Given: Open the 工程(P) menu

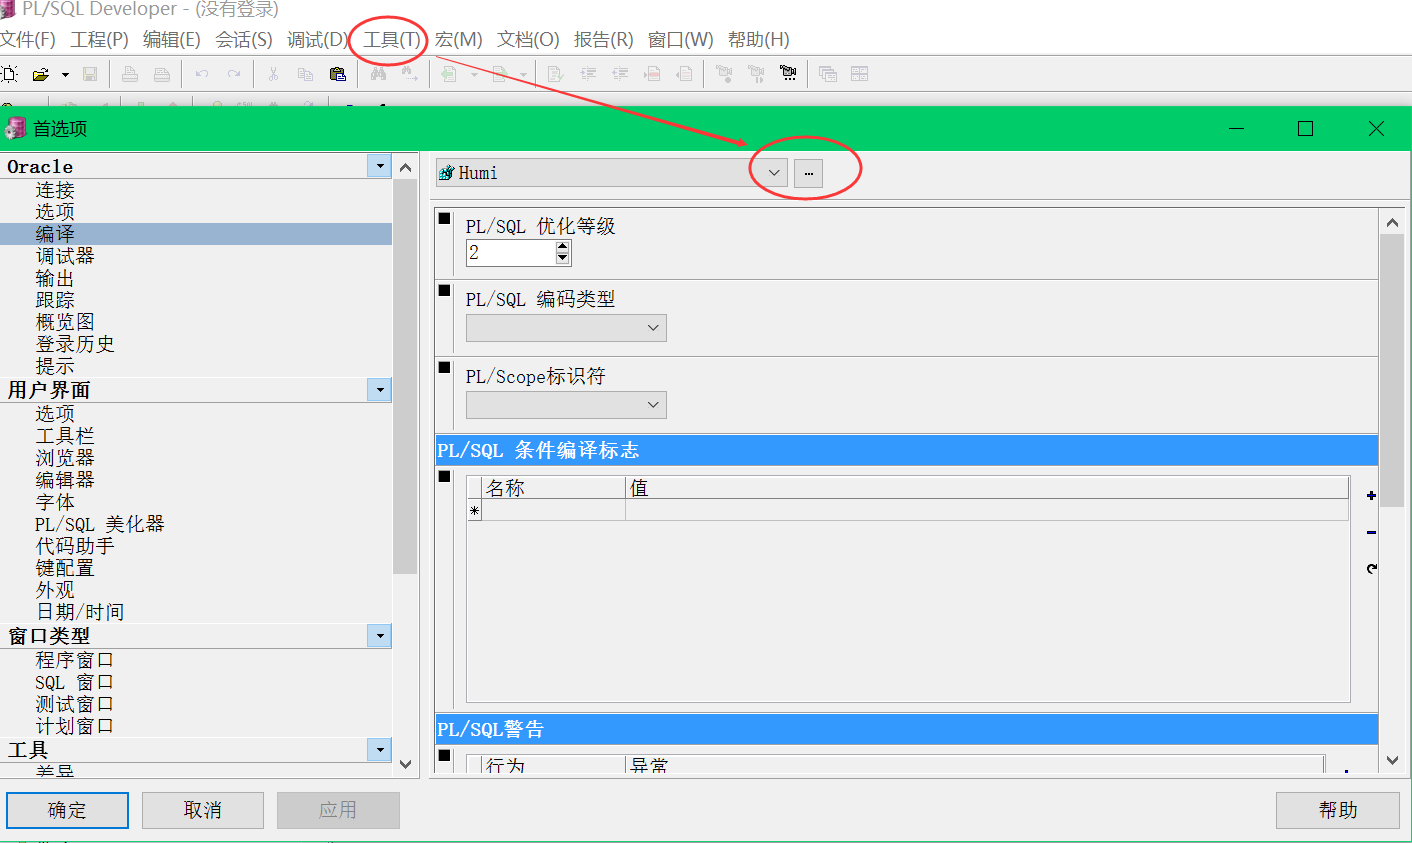Looking at the screenshot, I should tap(99, 39).
